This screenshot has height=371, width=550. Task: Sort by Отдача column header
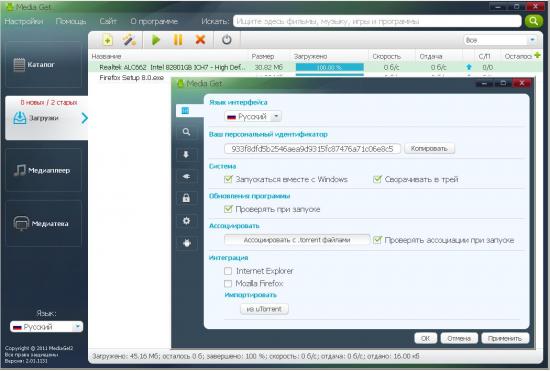431,56
